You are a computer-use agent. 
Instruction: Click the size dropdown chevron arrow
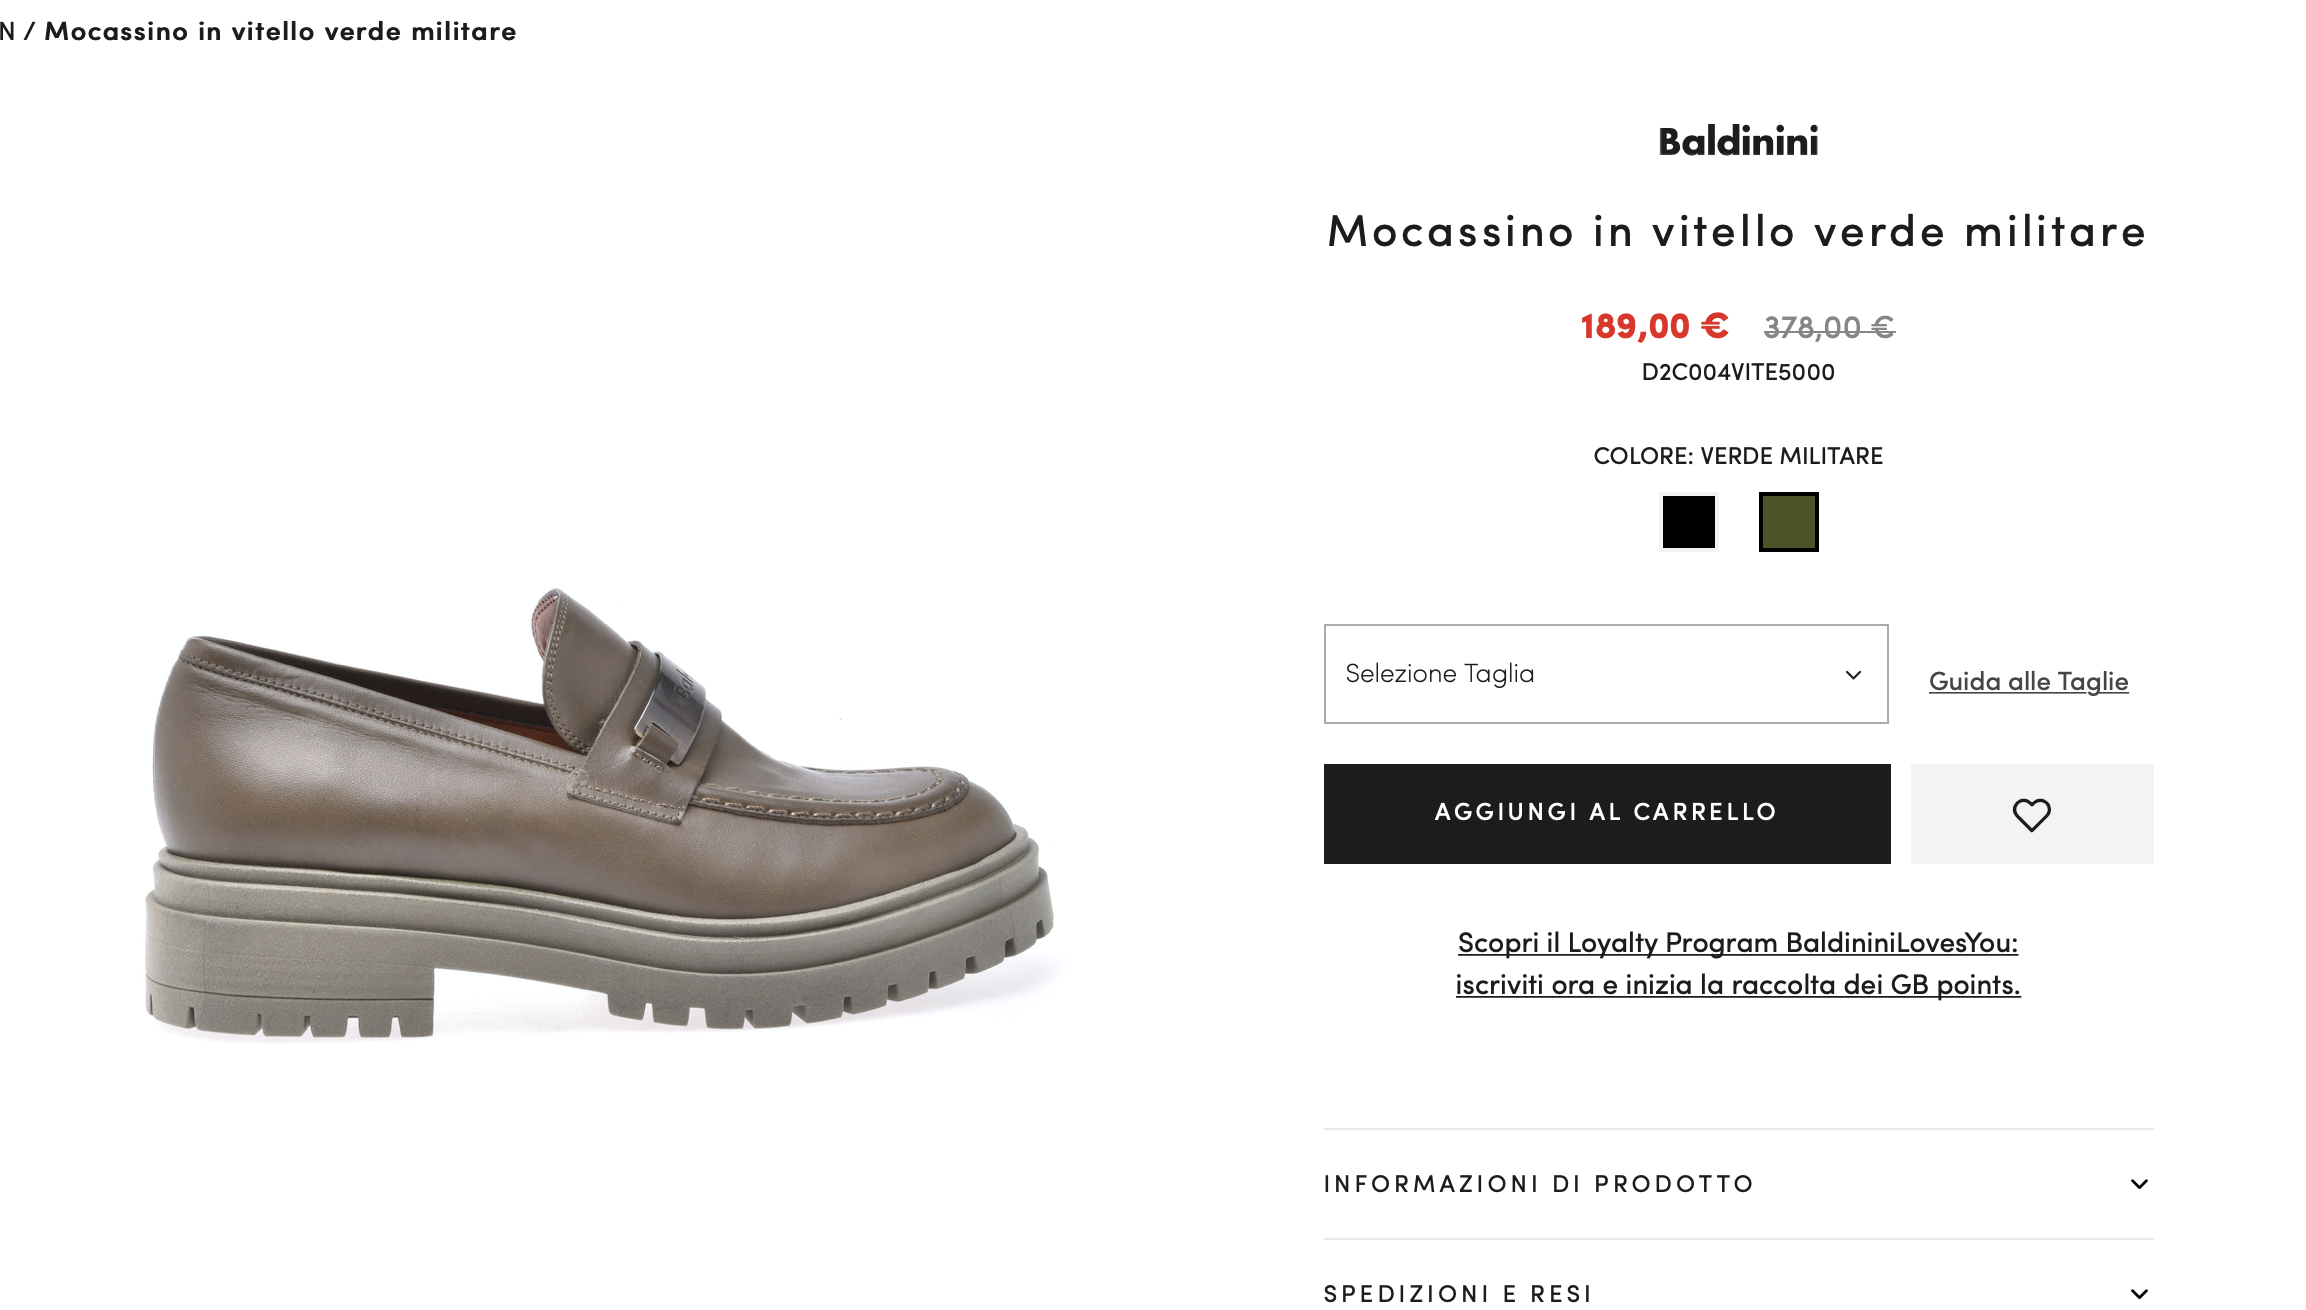[1852, 674]
